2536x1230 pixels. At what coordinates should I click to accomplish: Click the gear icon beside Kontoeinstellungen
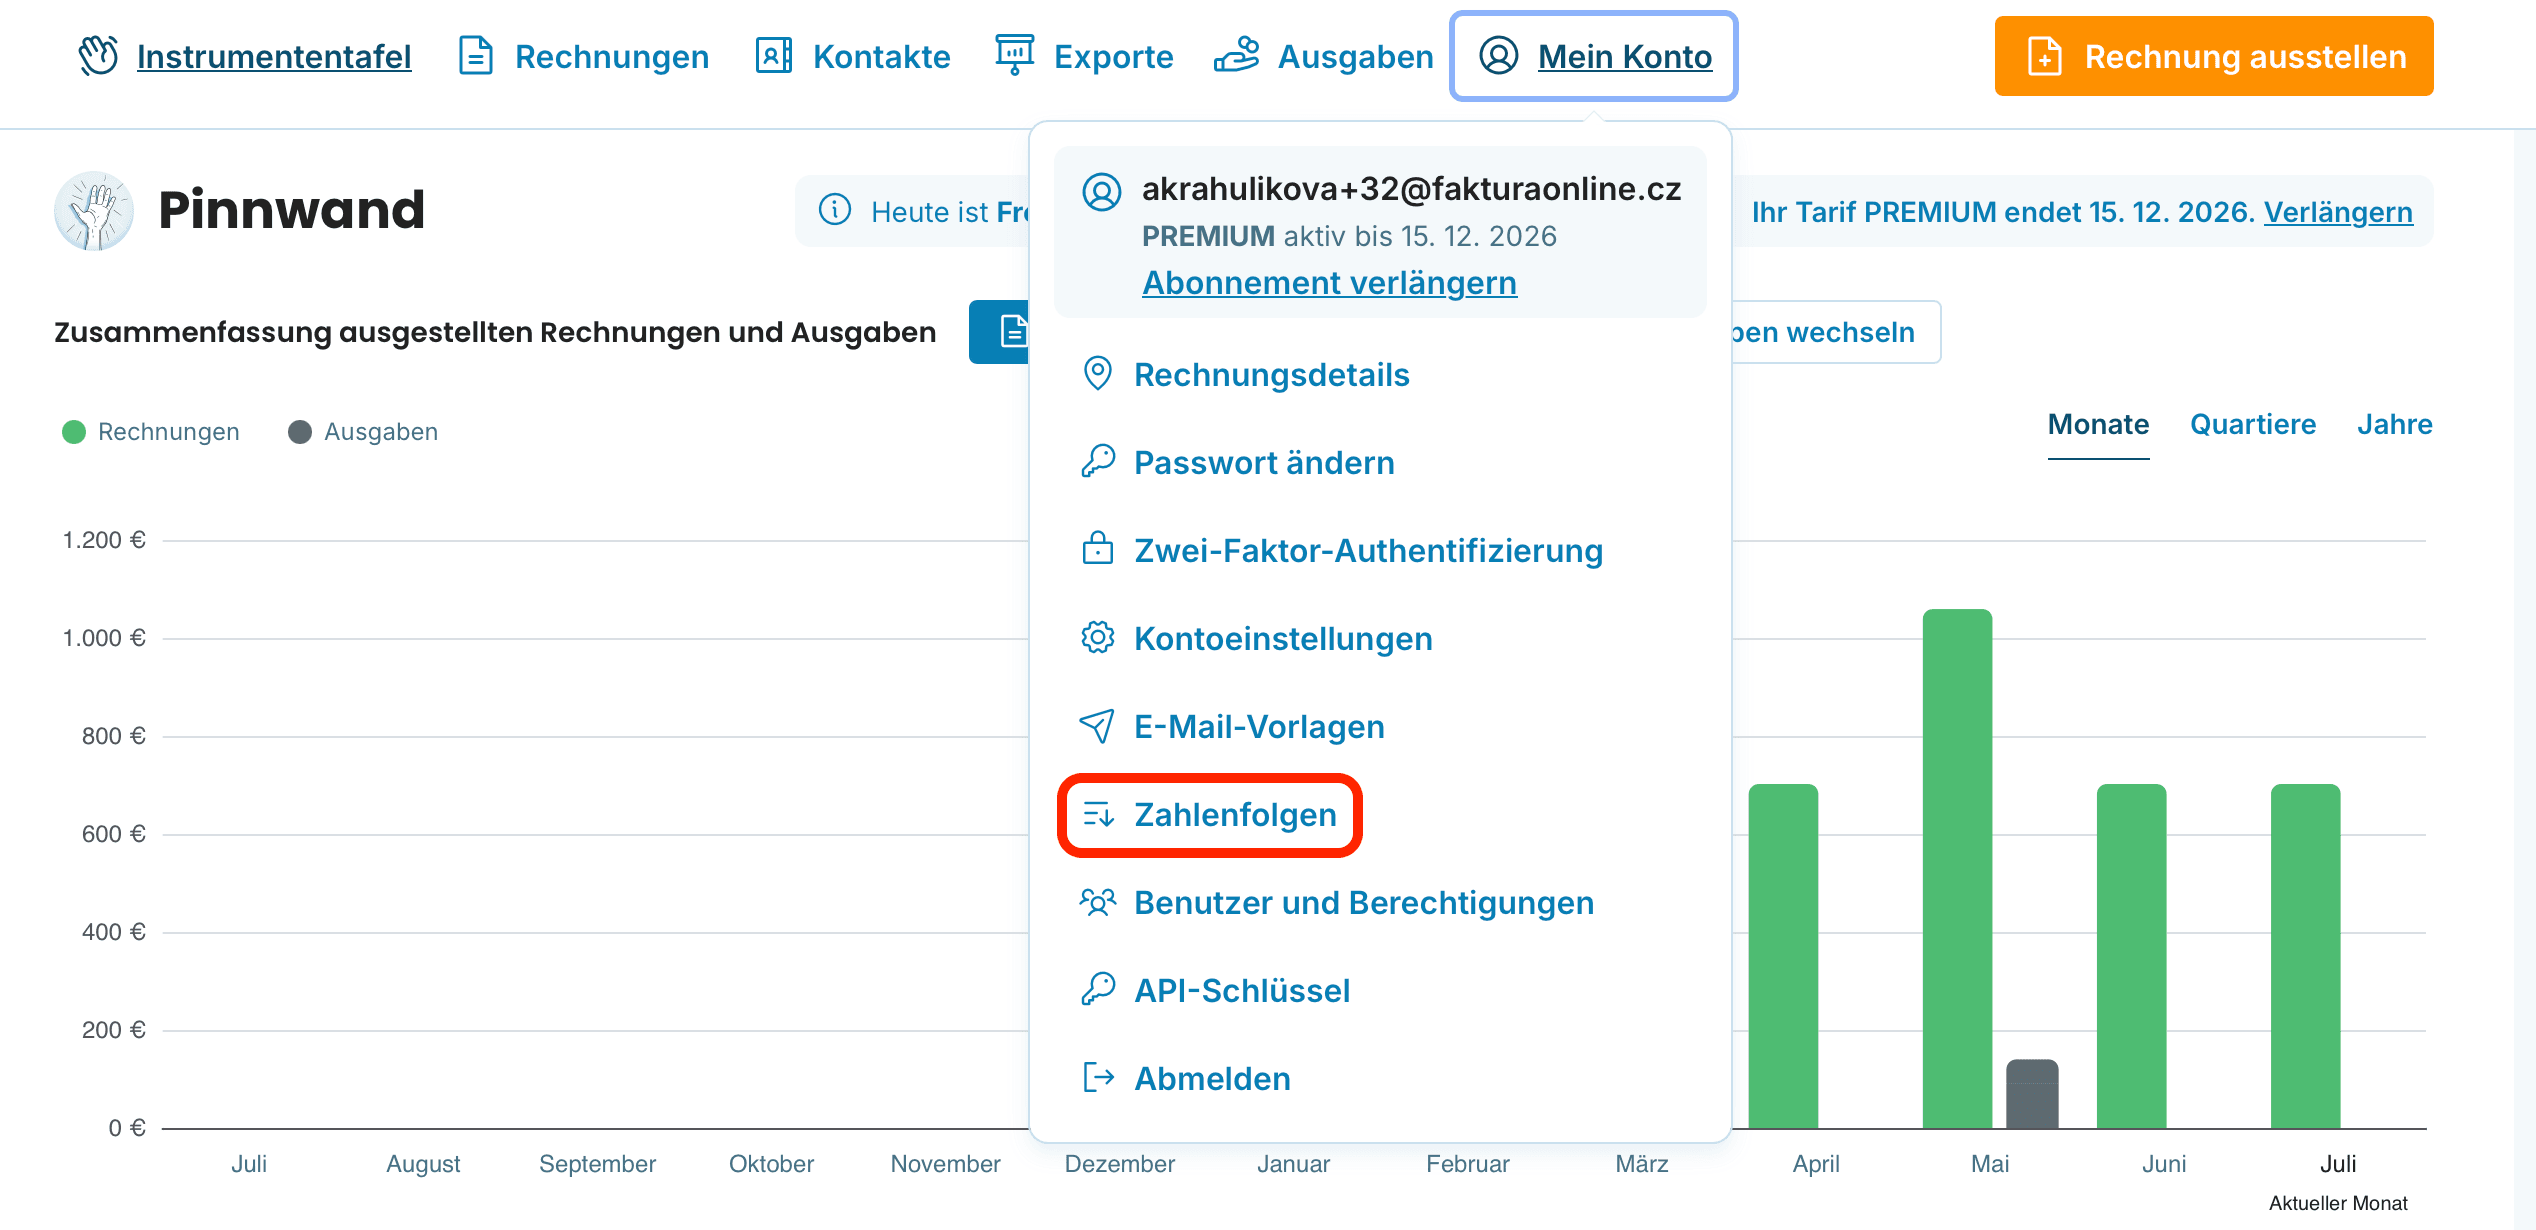[1098, 637]
